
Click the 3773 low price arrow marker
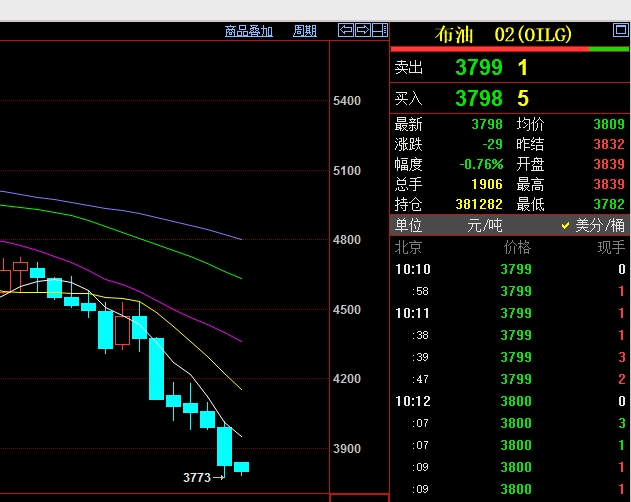204,478
